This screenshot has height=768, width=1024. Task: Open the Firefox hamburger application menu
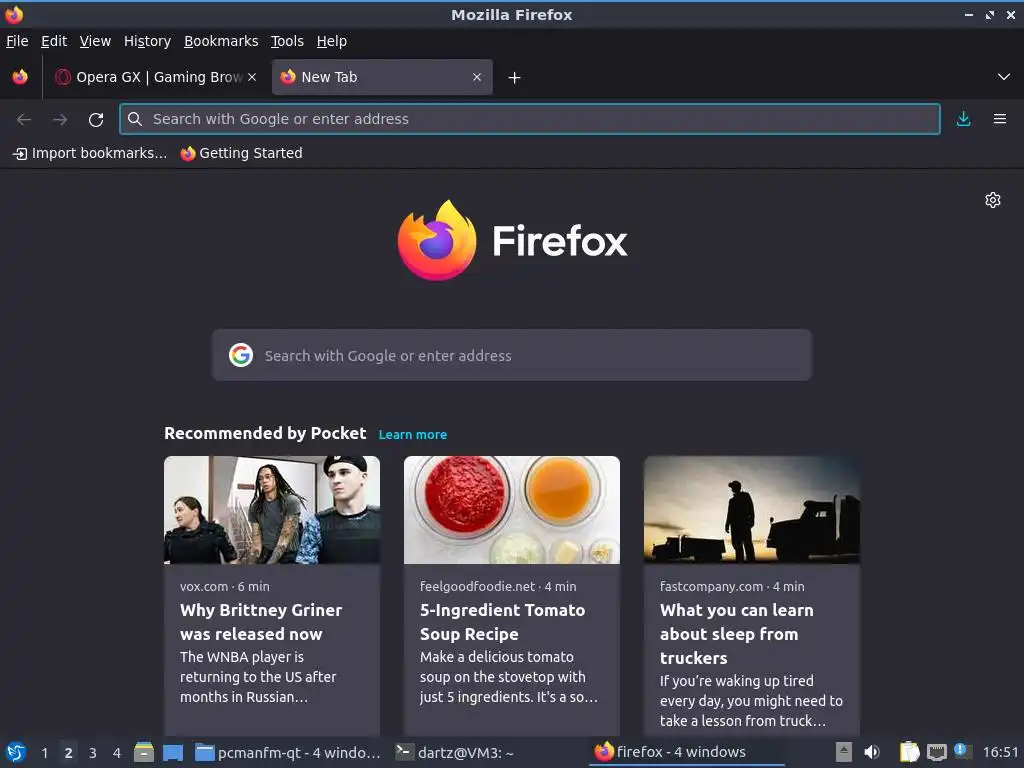coord(1000,119)
